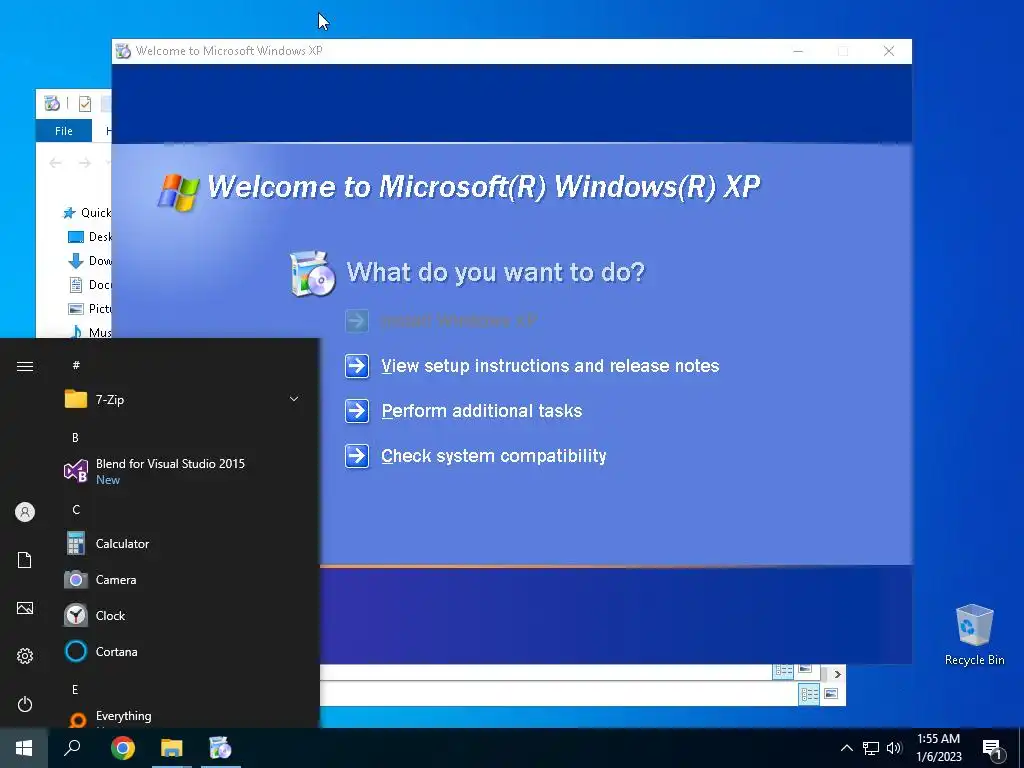This screenshot has height=768, width=1024.
Task: Select Documents in Explorer's navigation pane
Action: (x=89, y=285)
